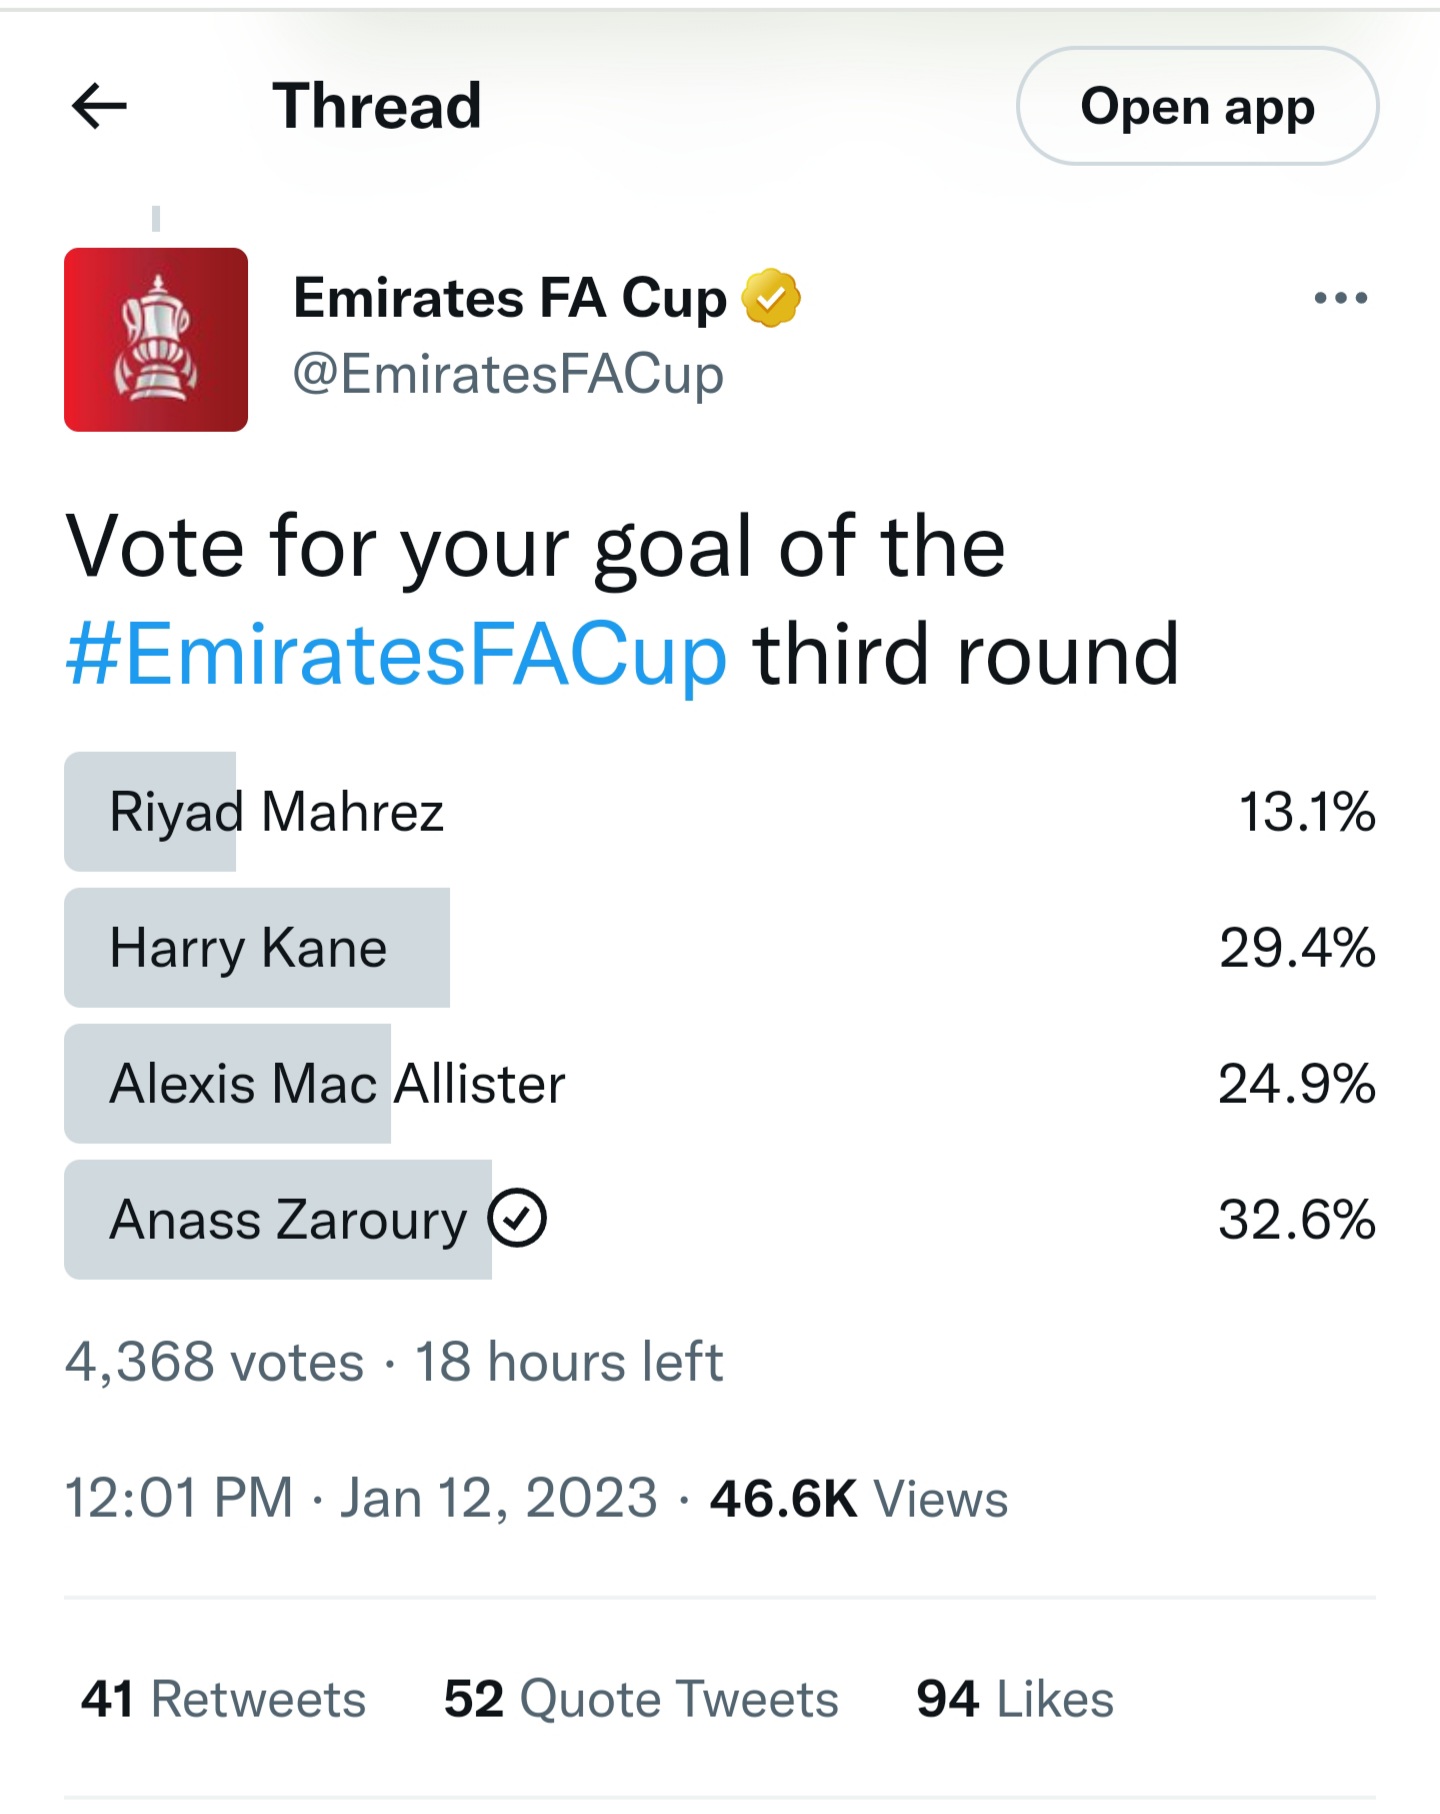Open the three-dots more options menu
Viewport: 1440px width, 1814px height.
(x=1340, y=298)
